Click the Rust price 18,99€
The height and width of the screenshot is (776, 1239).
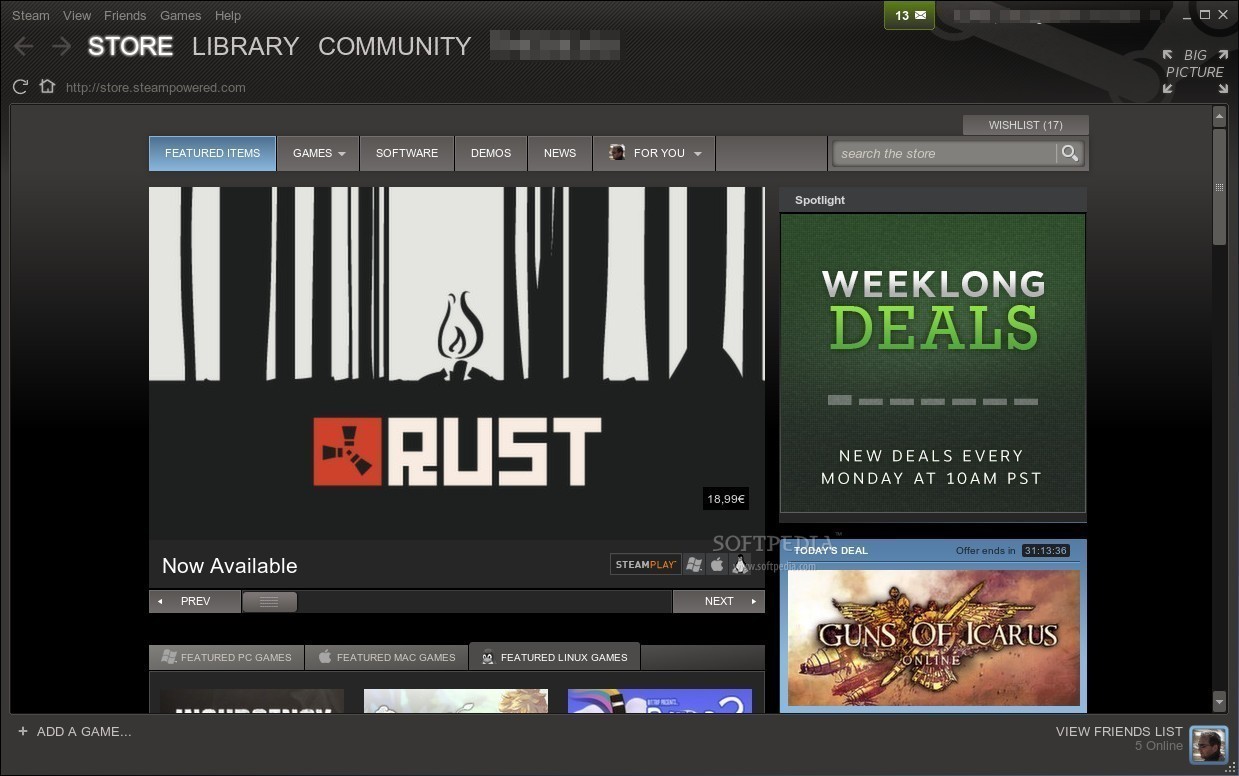(x=726, y=498)
